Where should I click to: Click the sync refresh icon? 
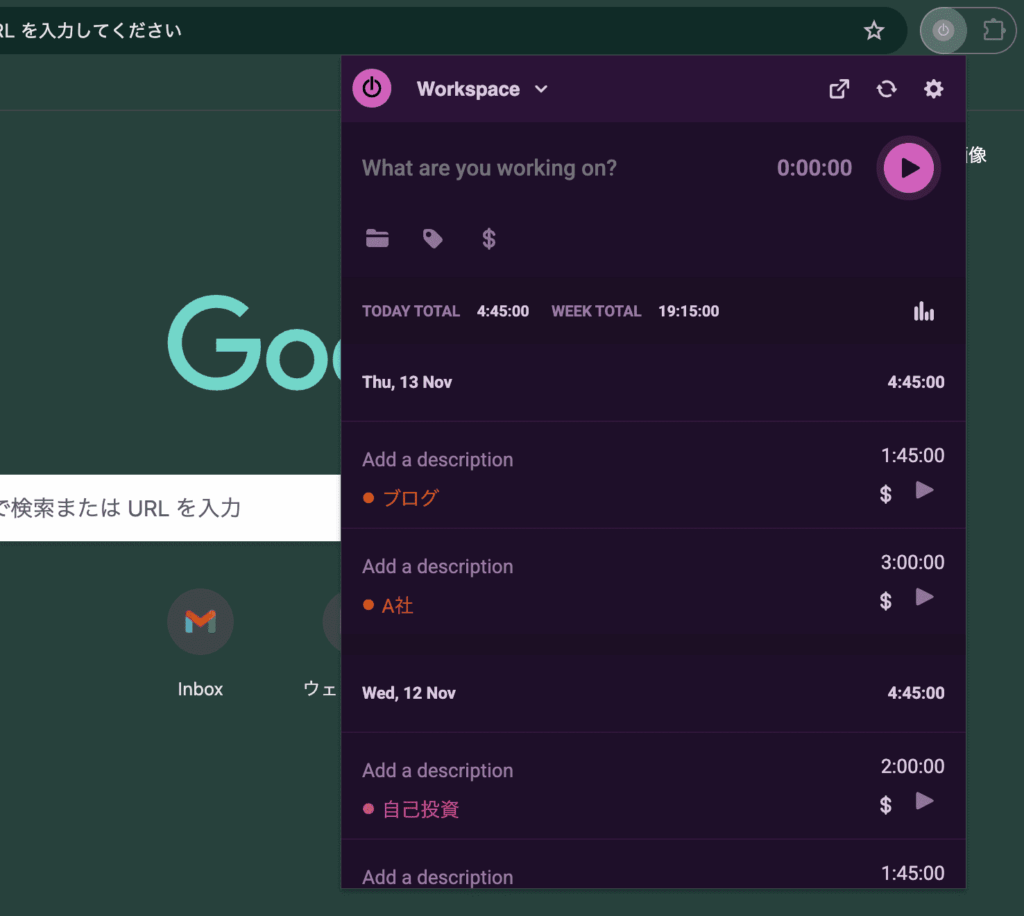pyautogui.click(x=886, y=89)
